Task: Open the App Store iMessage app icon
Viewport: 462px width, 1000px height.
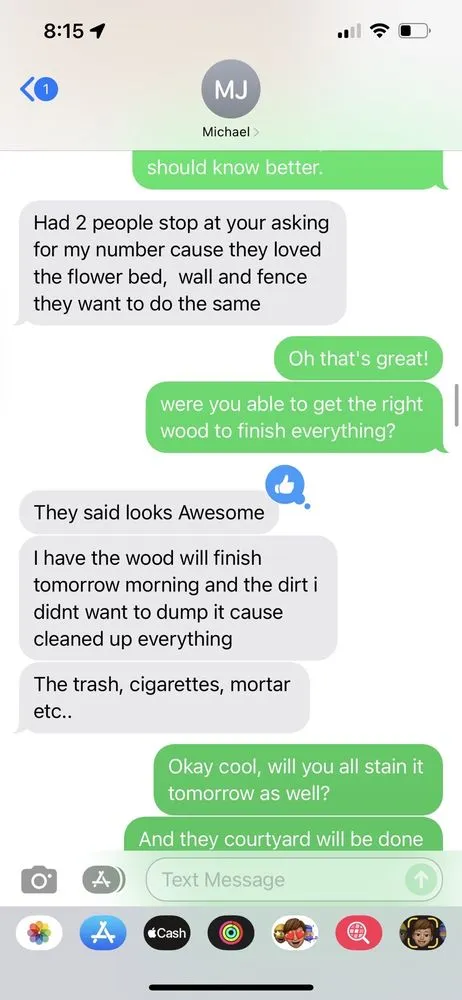Action: pyautogui.click(x=103, y=932)
